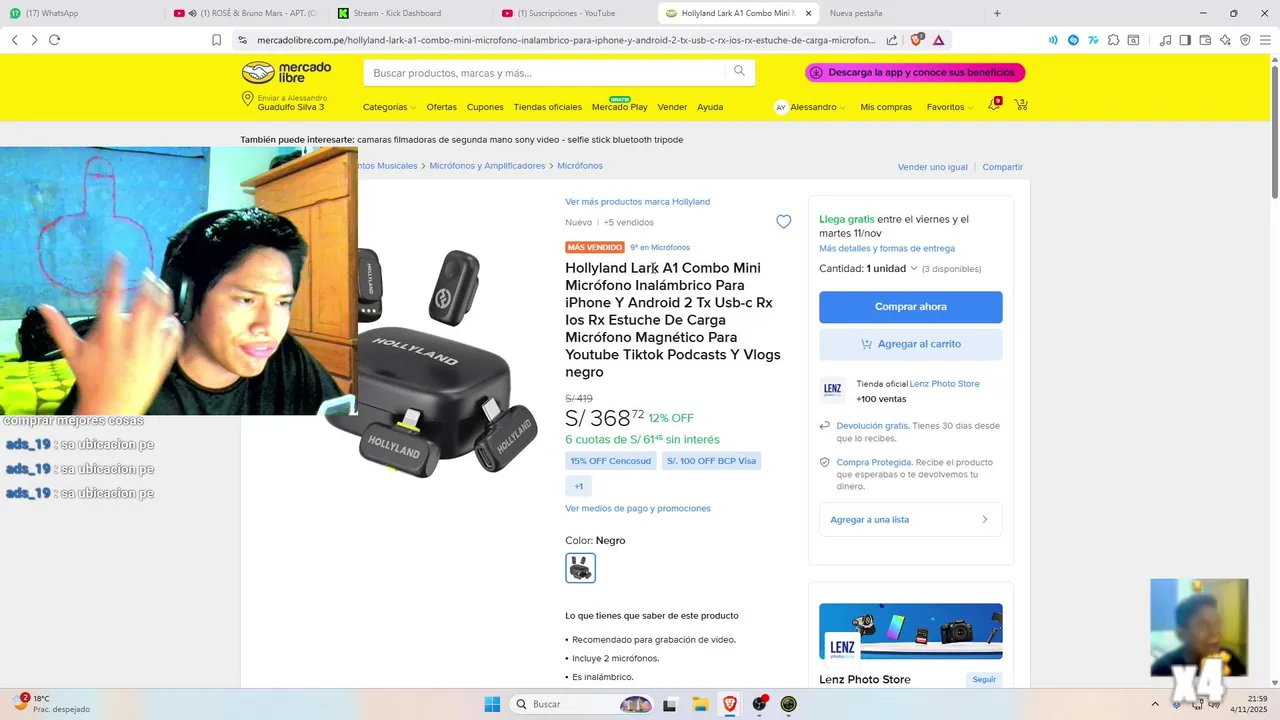Open the browser hamburger menu
Image resolution: width=1280 pixels, height=720 pixels.
point(1265,40)
